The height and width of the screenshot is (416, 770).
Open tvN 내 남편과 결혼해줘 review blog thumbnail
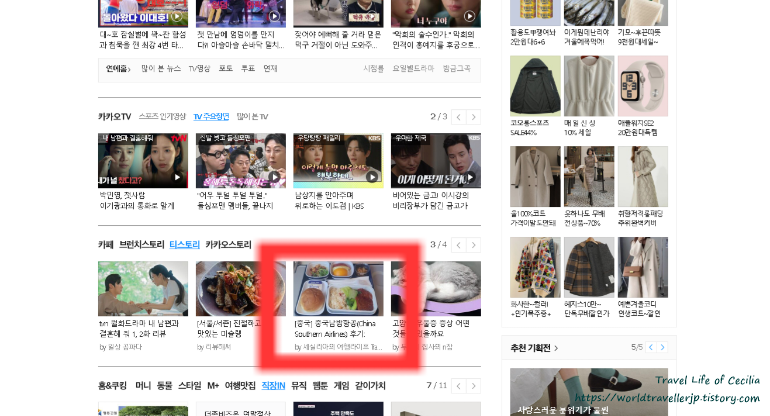[143, 288]
